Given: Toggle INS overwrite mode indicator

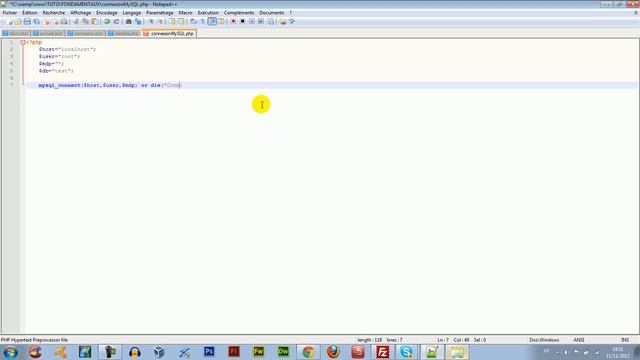Looking at the screenshot, I should (624, 340).
